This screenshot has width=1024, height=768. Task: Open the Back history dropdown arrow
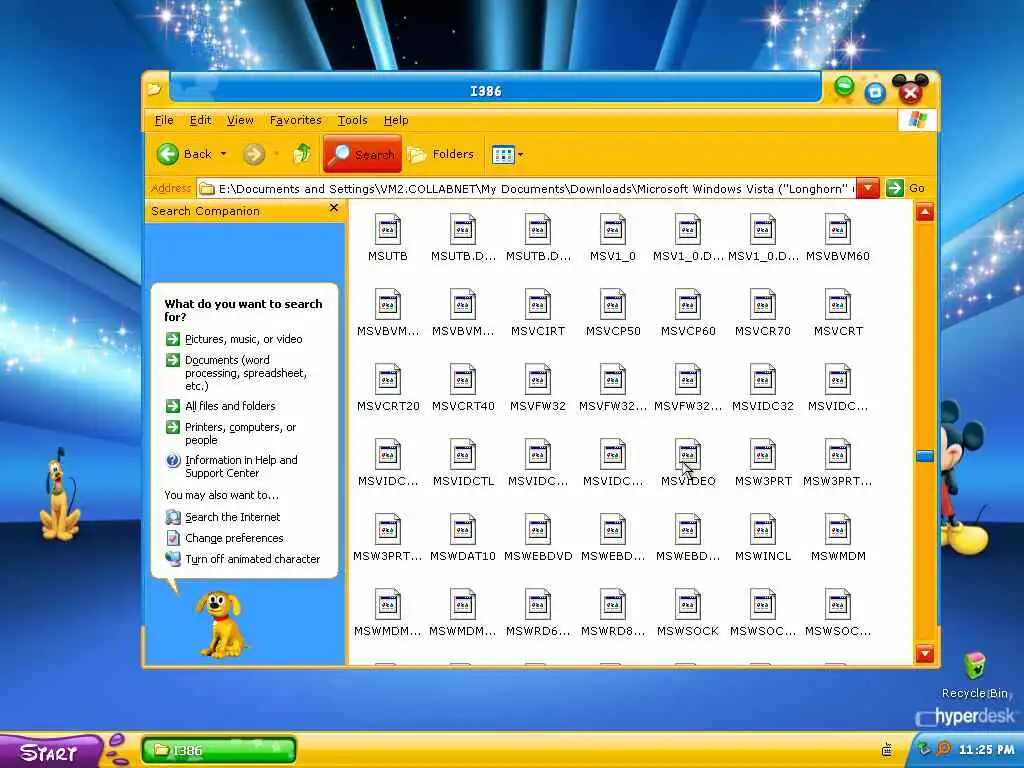[x=223, y=154]
